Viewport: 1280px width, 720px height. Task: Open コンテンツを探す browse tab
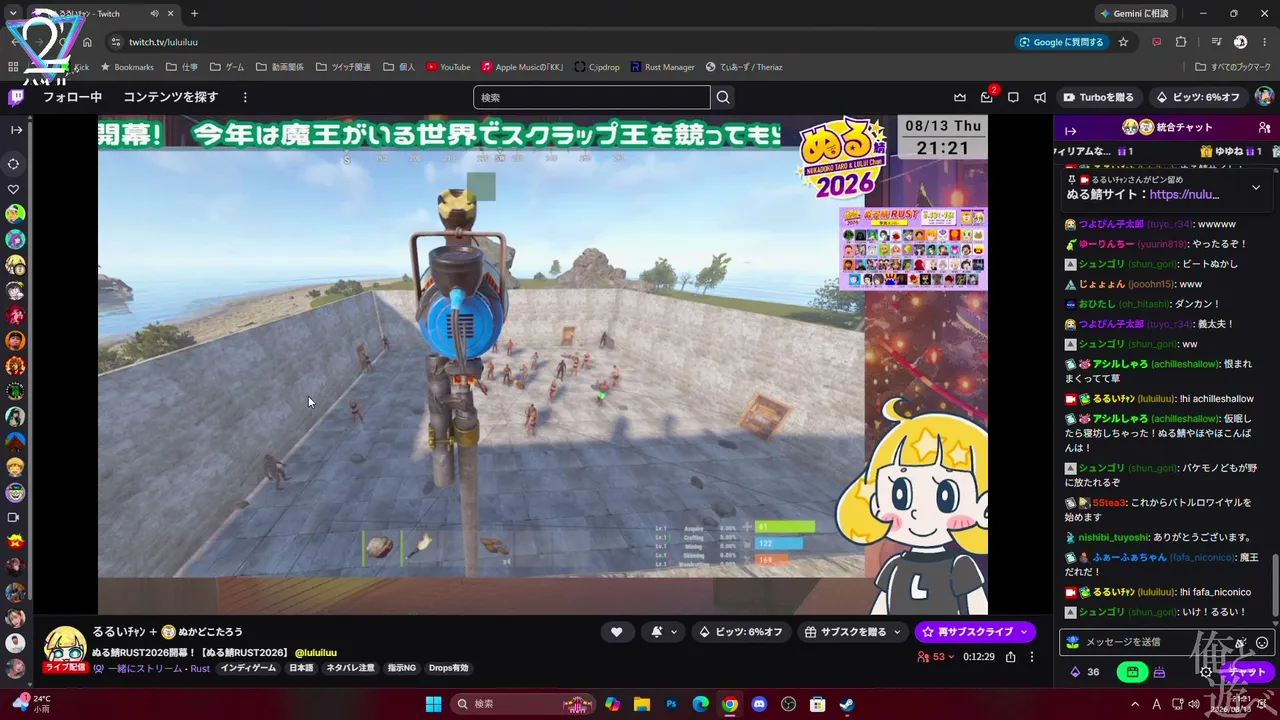click(x=170, y=97)
